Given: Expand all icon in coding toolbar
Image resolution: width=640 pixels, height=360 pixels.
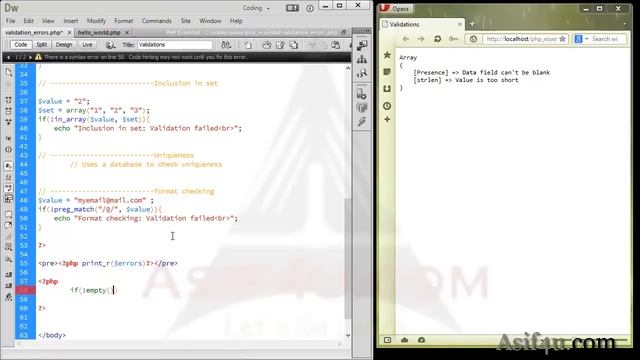Looking at the screenshot, I should (x=9, y=122).
